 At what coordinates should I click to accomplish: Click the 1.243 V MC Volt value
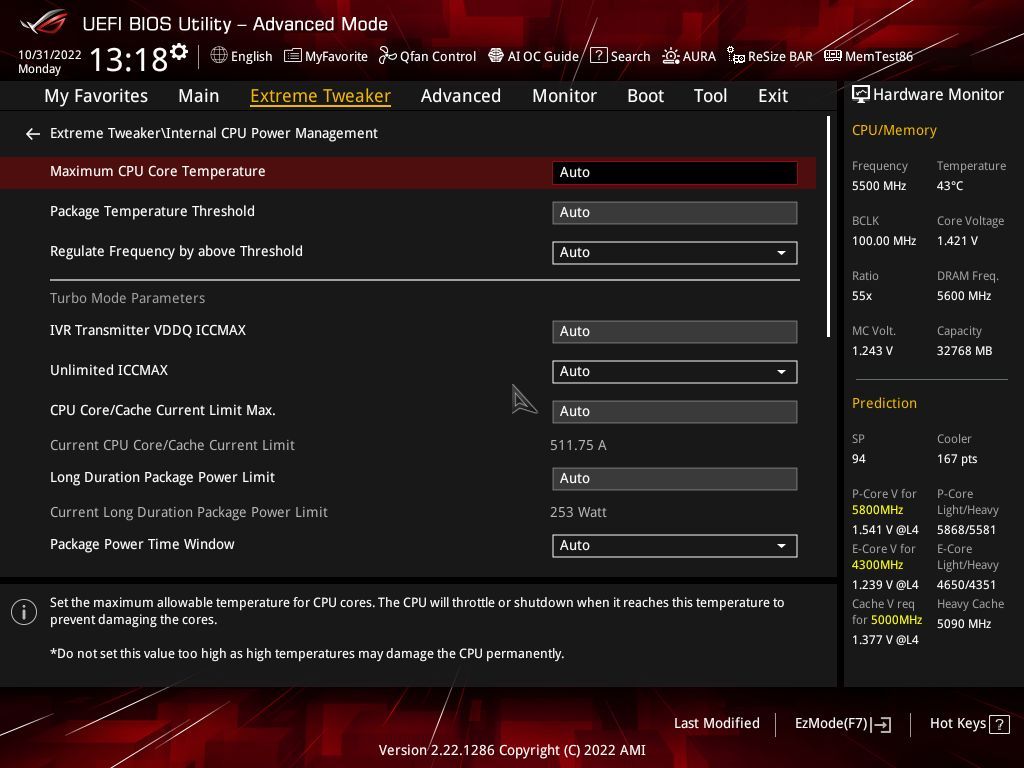click(872, 351)
